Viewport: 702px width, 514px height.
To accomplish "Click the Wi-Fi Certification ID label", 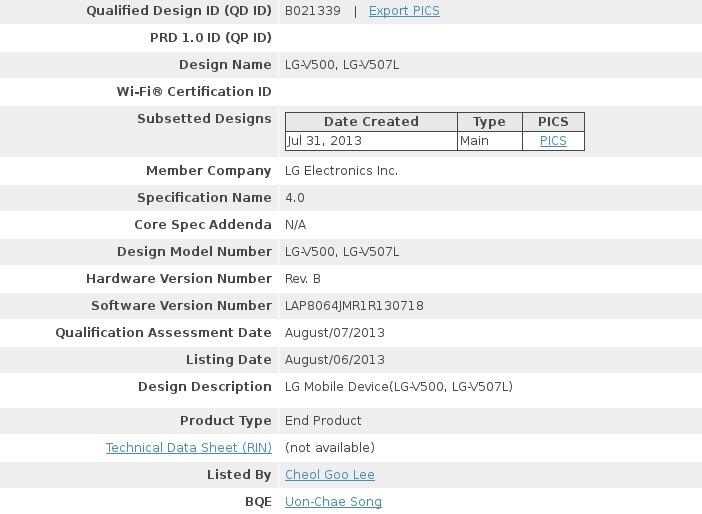I will 194,92.
